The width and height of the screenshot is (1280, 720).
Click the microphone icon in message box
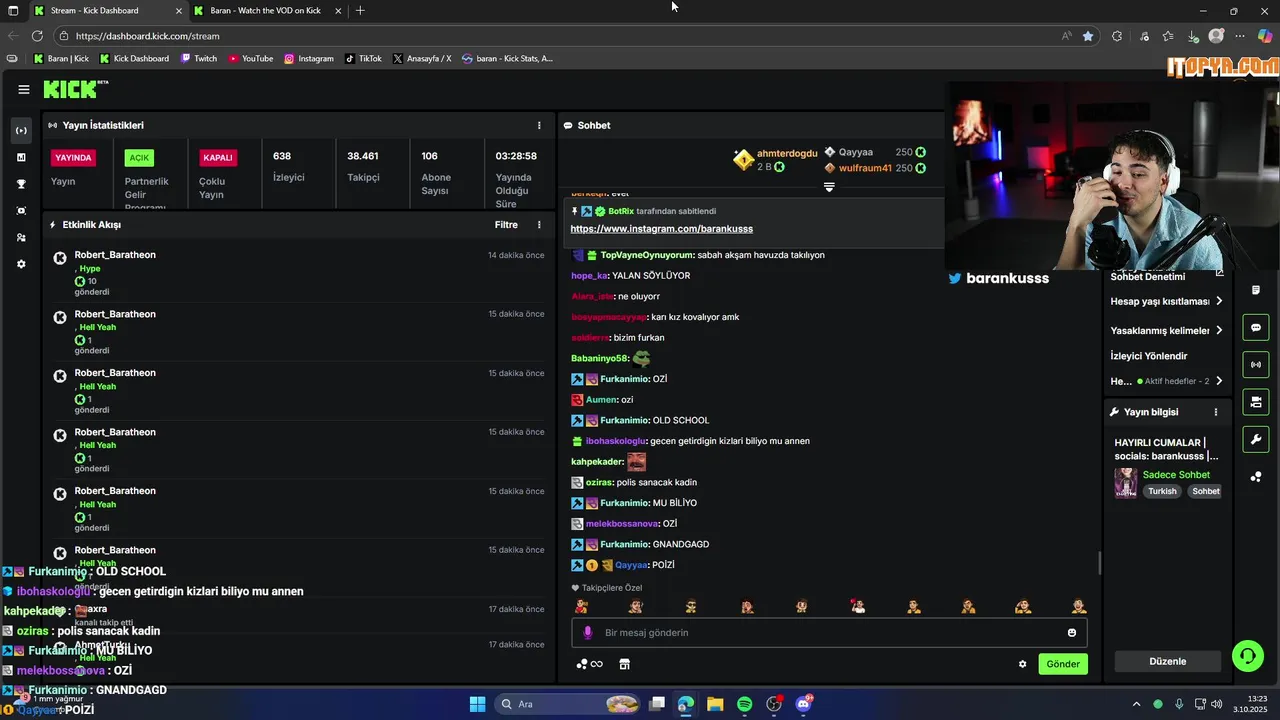[x=588, y=632]
